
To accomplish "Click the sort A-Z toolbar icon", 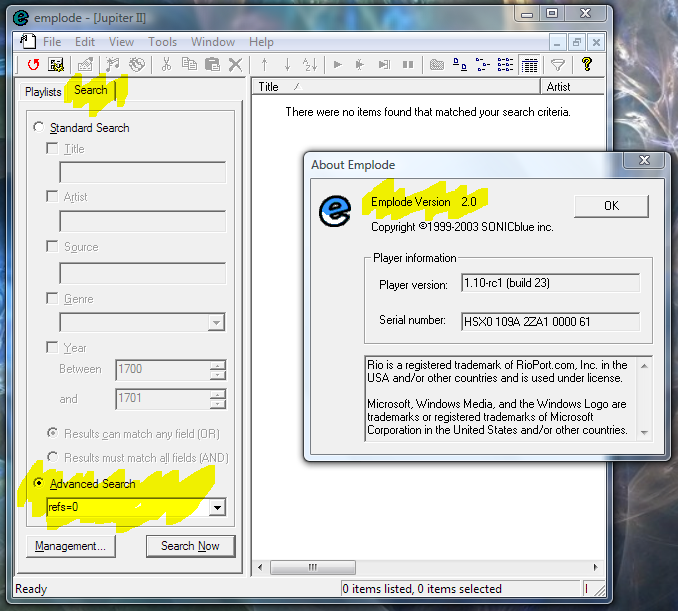I will tap(310, 65).
